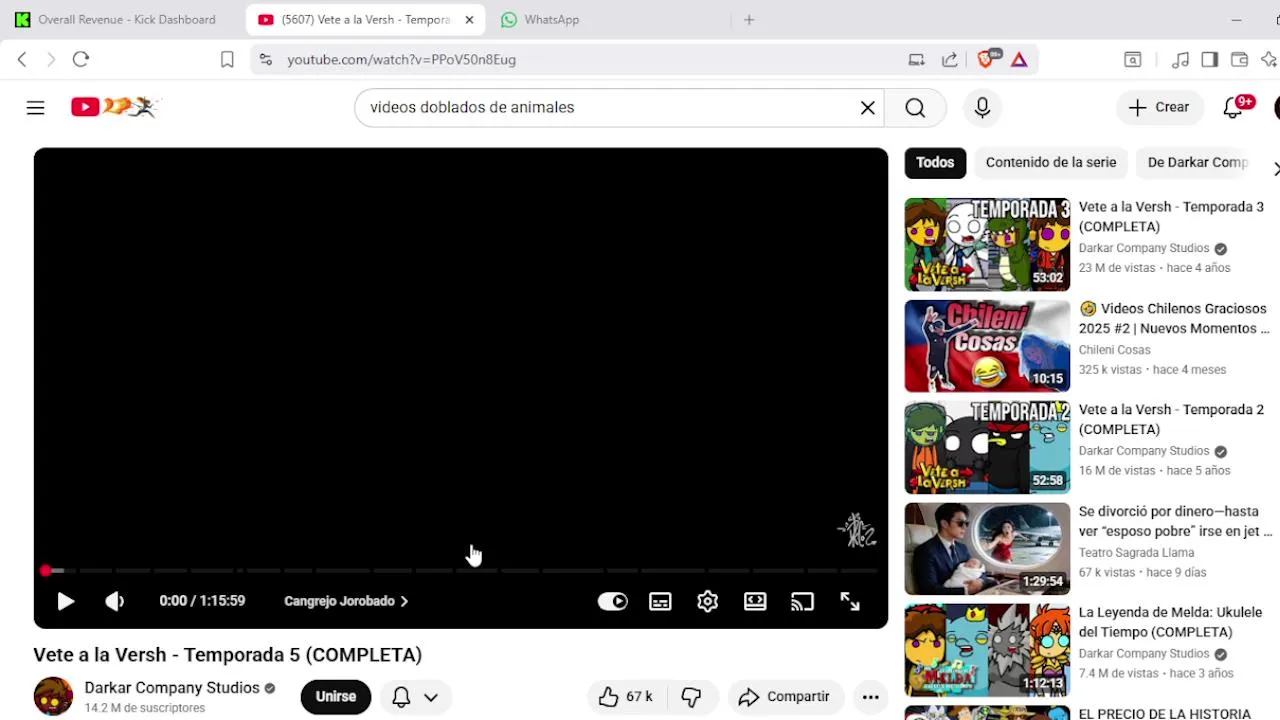Open a new browser tab
Screen dimensions: 1280x720
tap(749, 19)
